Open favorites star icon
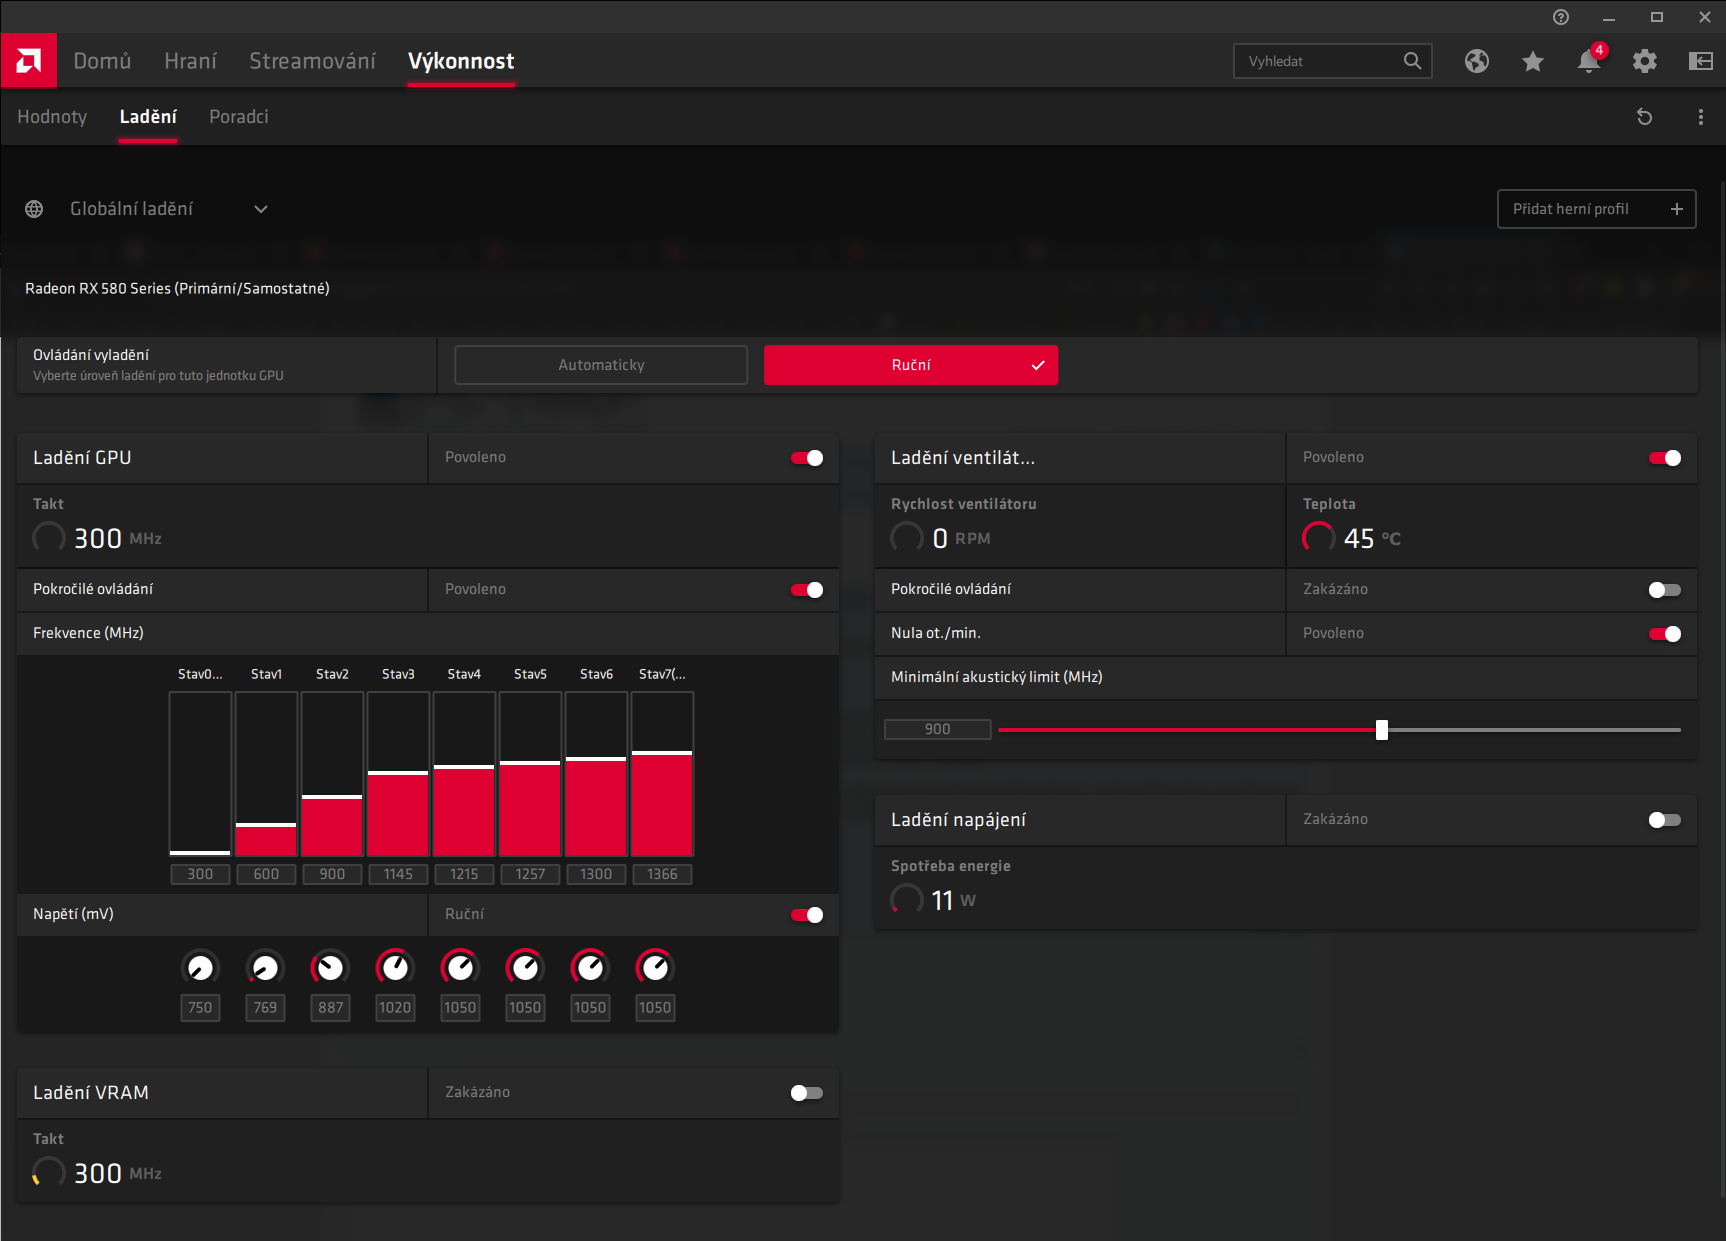Viewport: 1726px width, 1241px height. tap(1532, 61)
